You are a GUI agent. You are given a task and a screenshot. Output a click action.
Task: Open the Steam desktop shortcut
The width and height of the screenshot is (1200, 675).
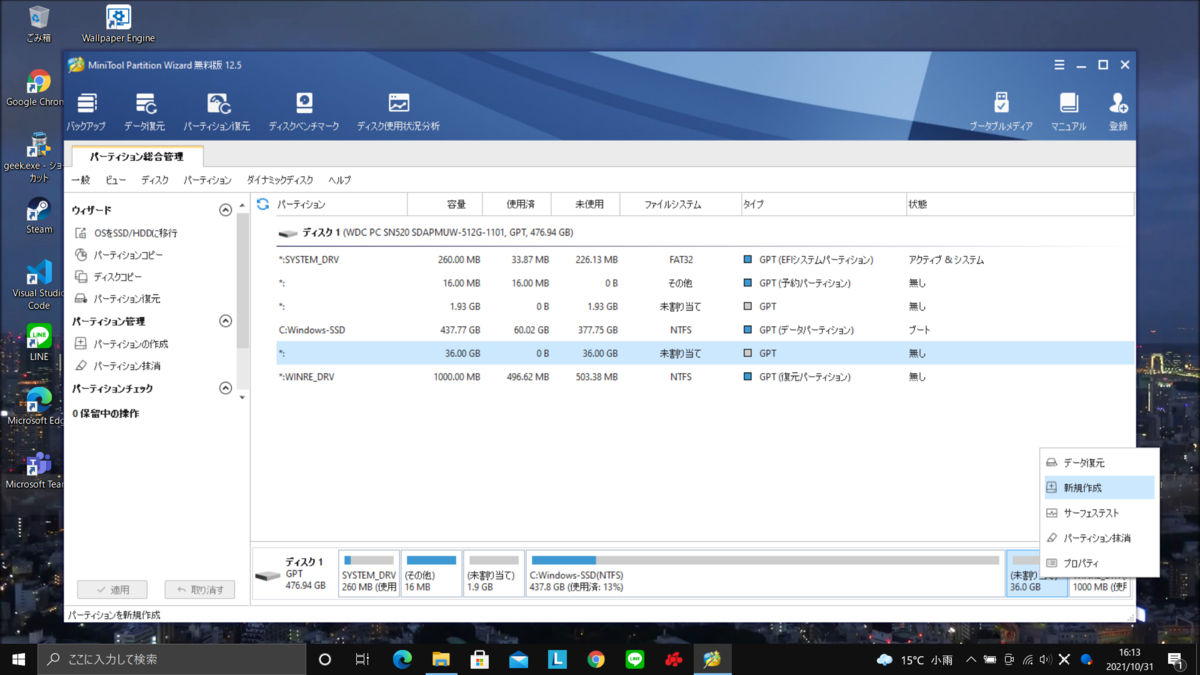tap(39, 216)
